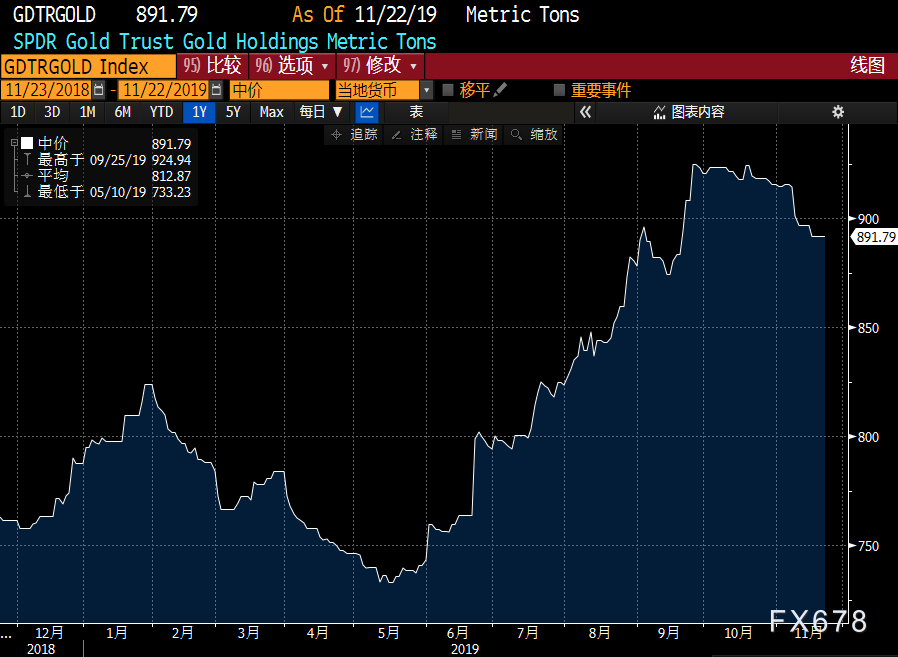Click the 5月 x-axis month label
Image resolution: width=898 pixels, height=657 pixels.
[x=388, y=633]
